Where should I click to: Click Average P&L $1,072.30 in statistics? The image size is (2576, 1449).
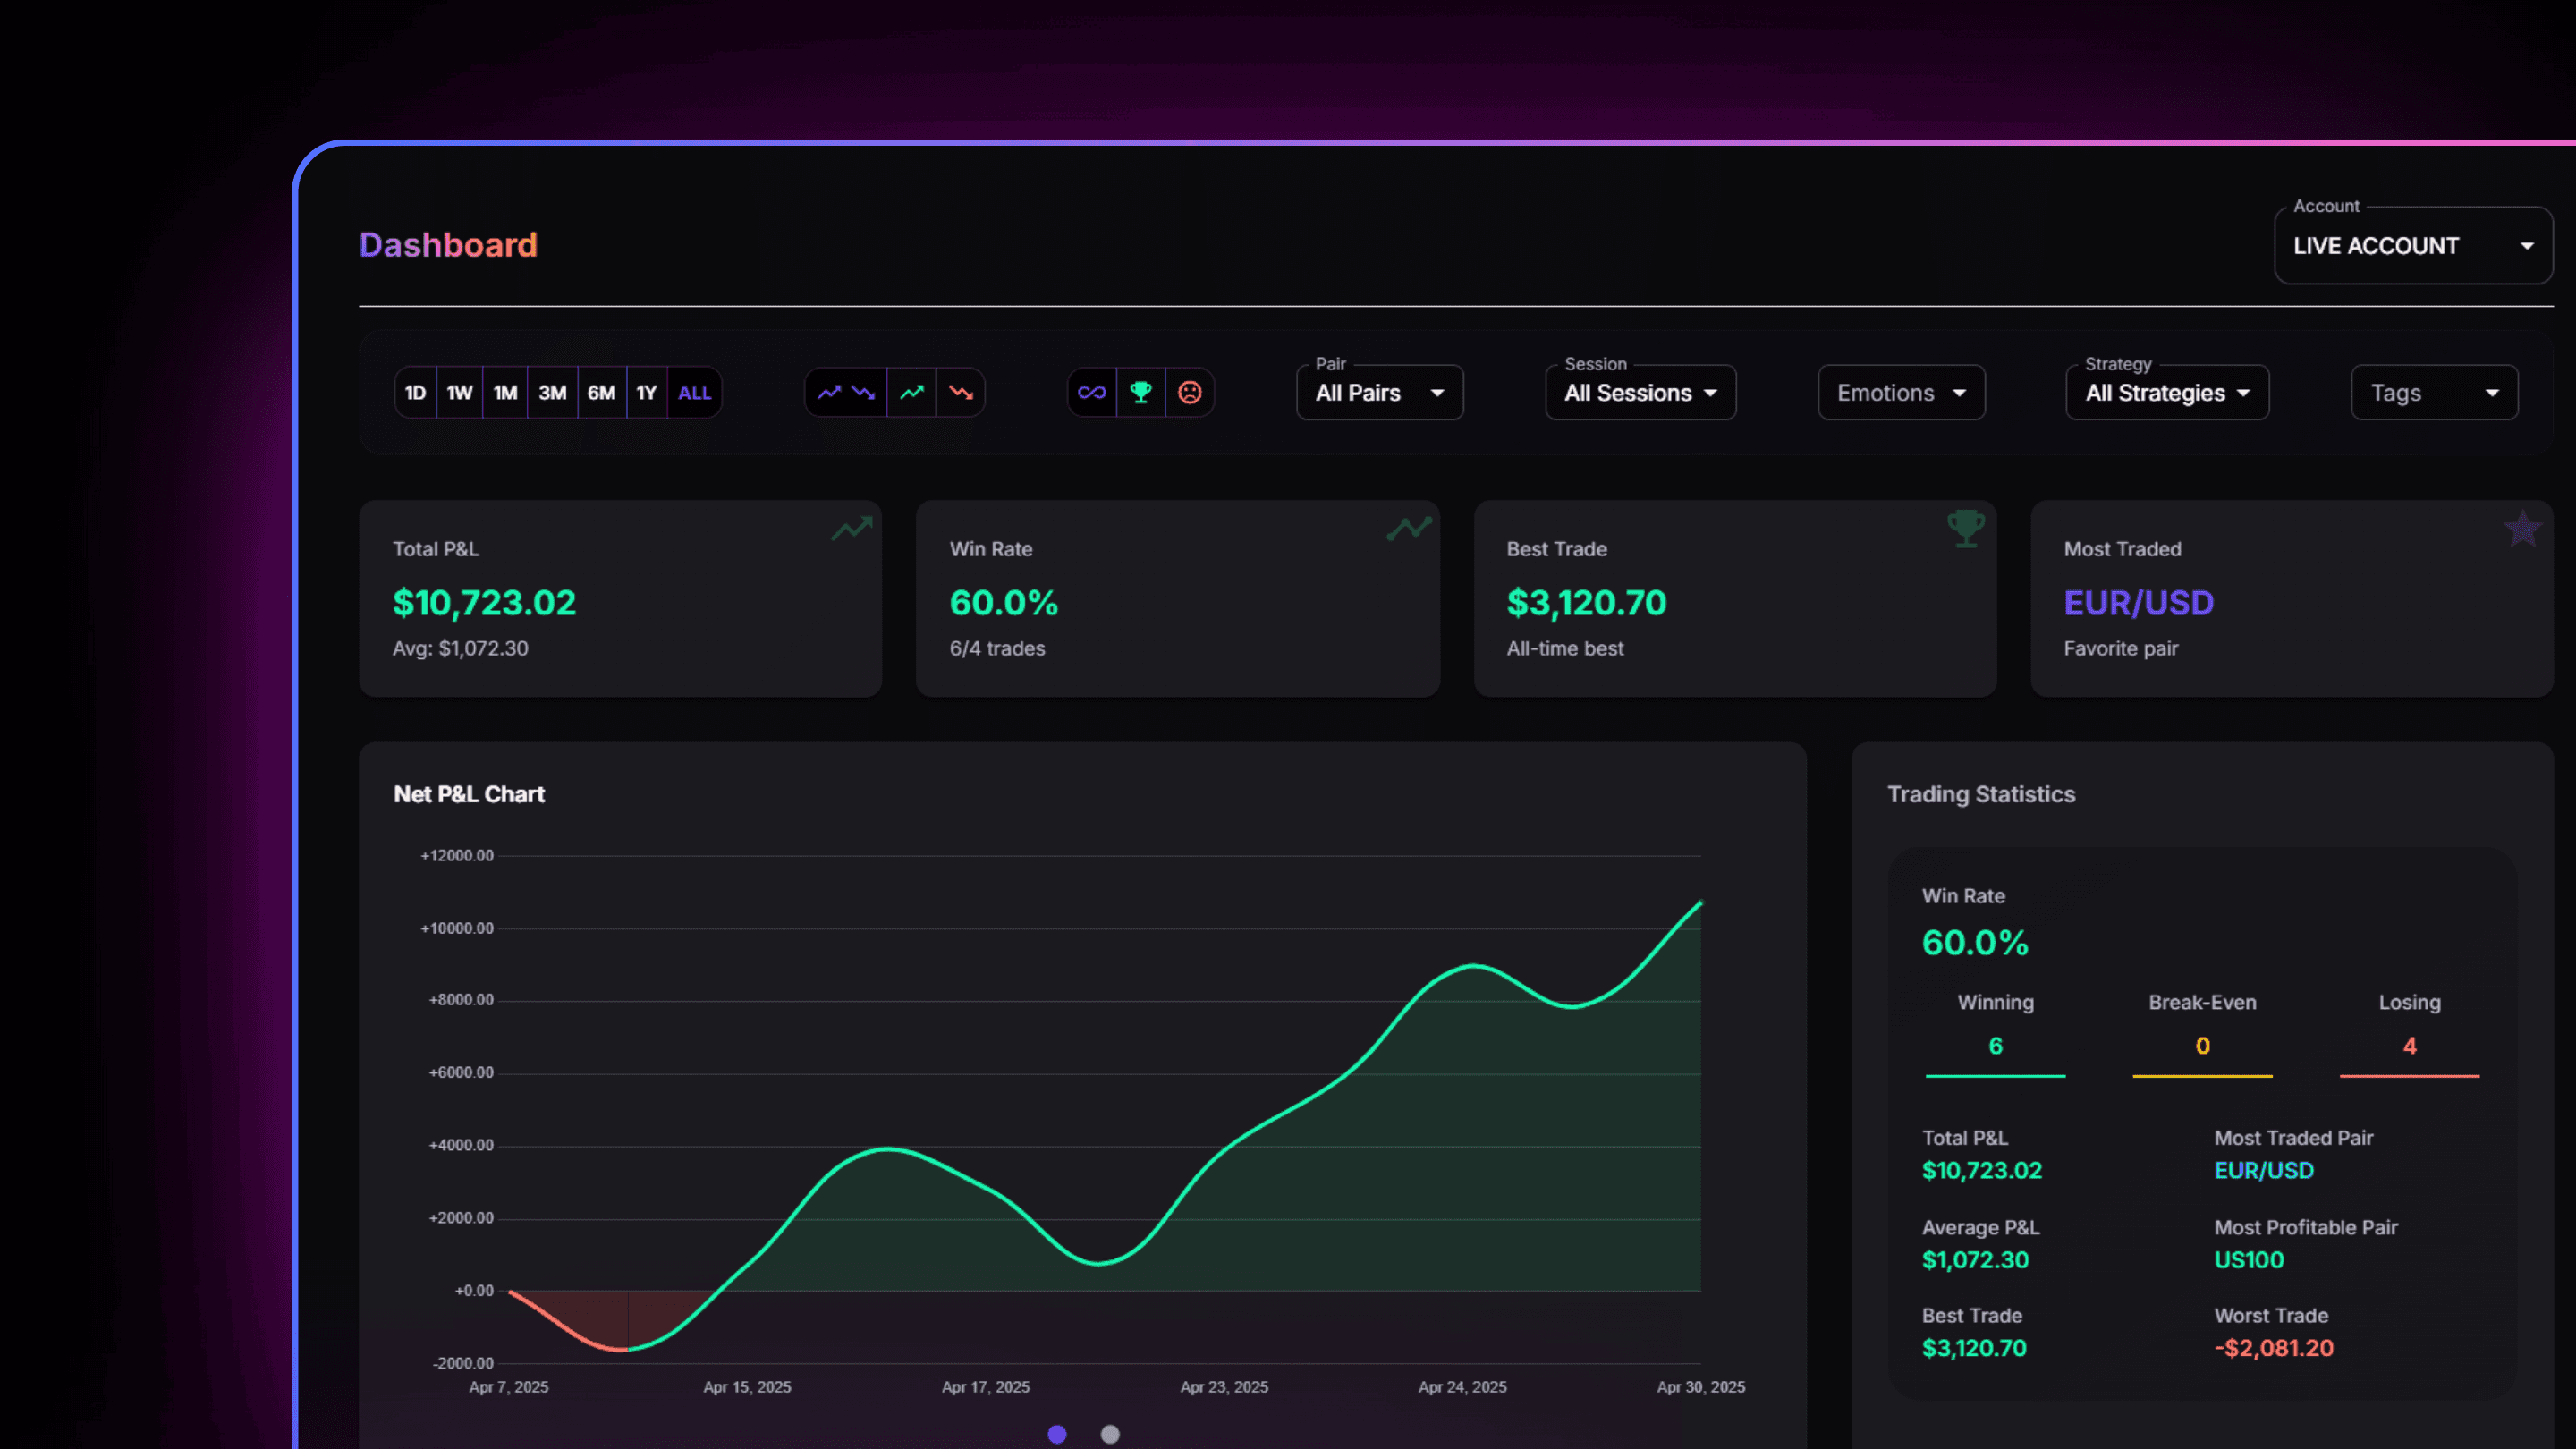(1975, 1260)
